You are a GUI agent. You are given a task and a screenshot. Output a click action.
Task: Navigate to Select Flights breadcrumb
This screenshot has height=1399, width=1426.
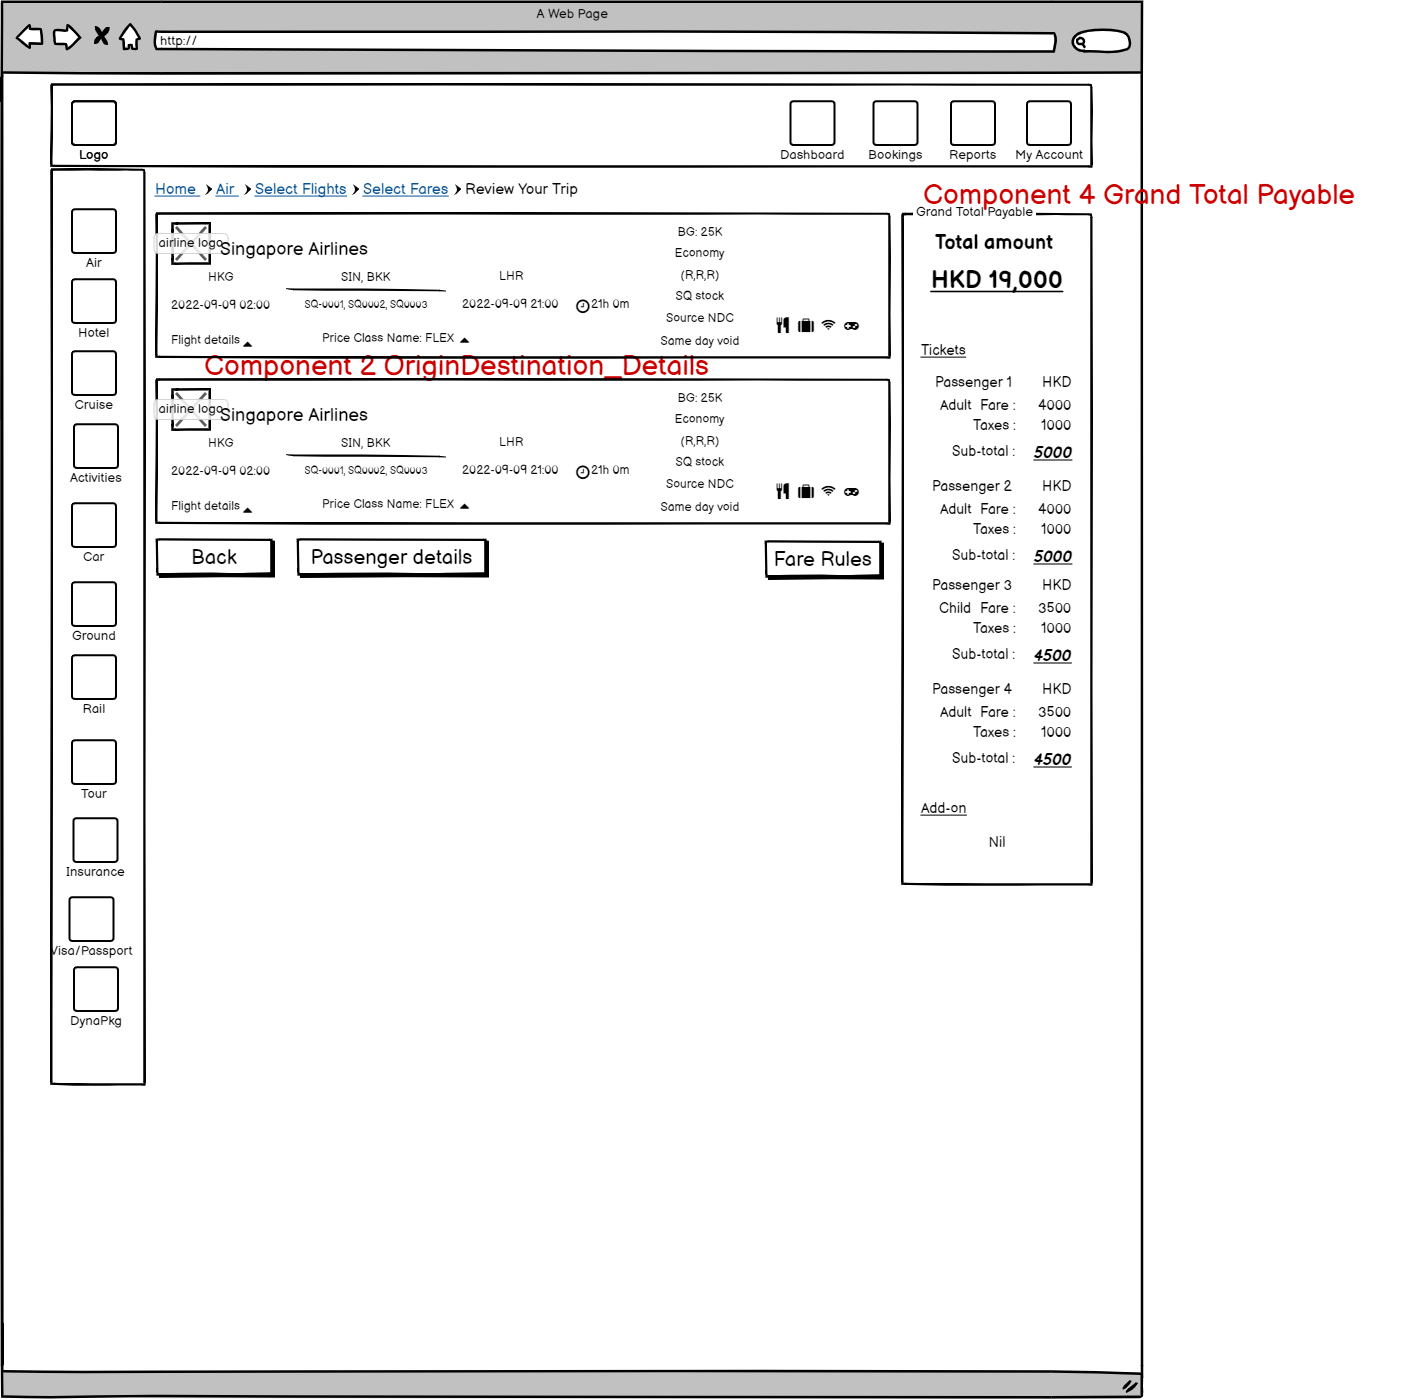tap(300, 189)
